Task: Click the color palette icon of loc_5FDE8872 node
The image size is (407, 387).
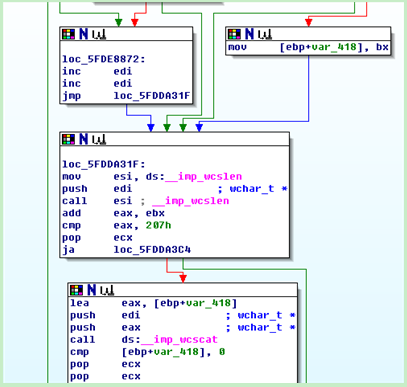Action: tap(68, 34)
